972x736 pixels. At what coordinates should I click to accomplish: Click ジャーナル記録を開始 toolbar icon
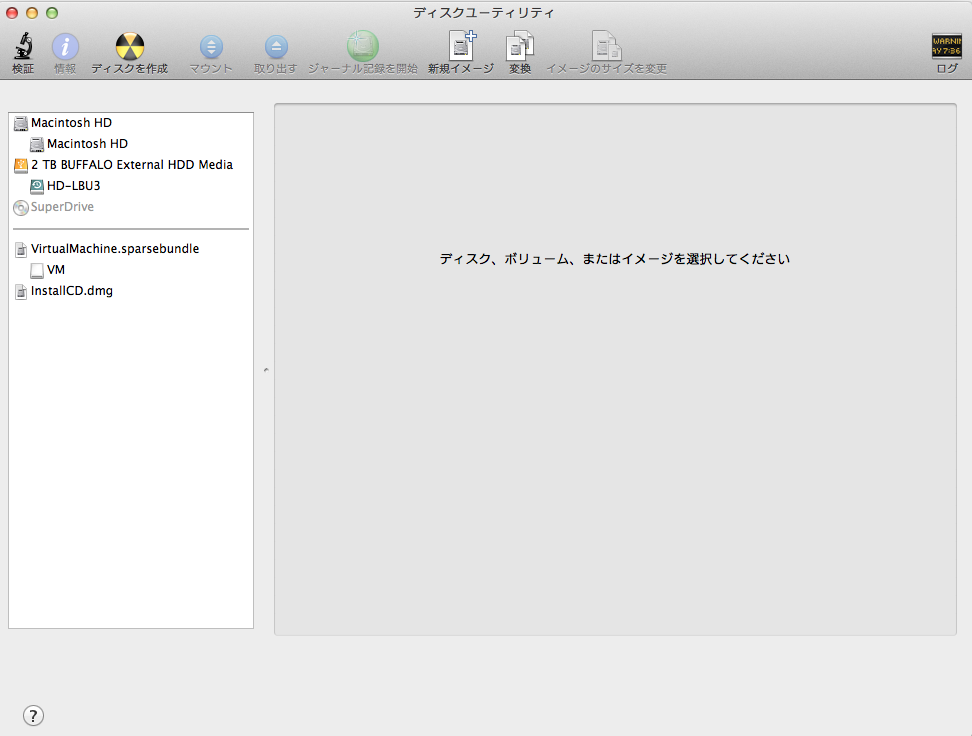pyautogui.click(x=363, y=47)
